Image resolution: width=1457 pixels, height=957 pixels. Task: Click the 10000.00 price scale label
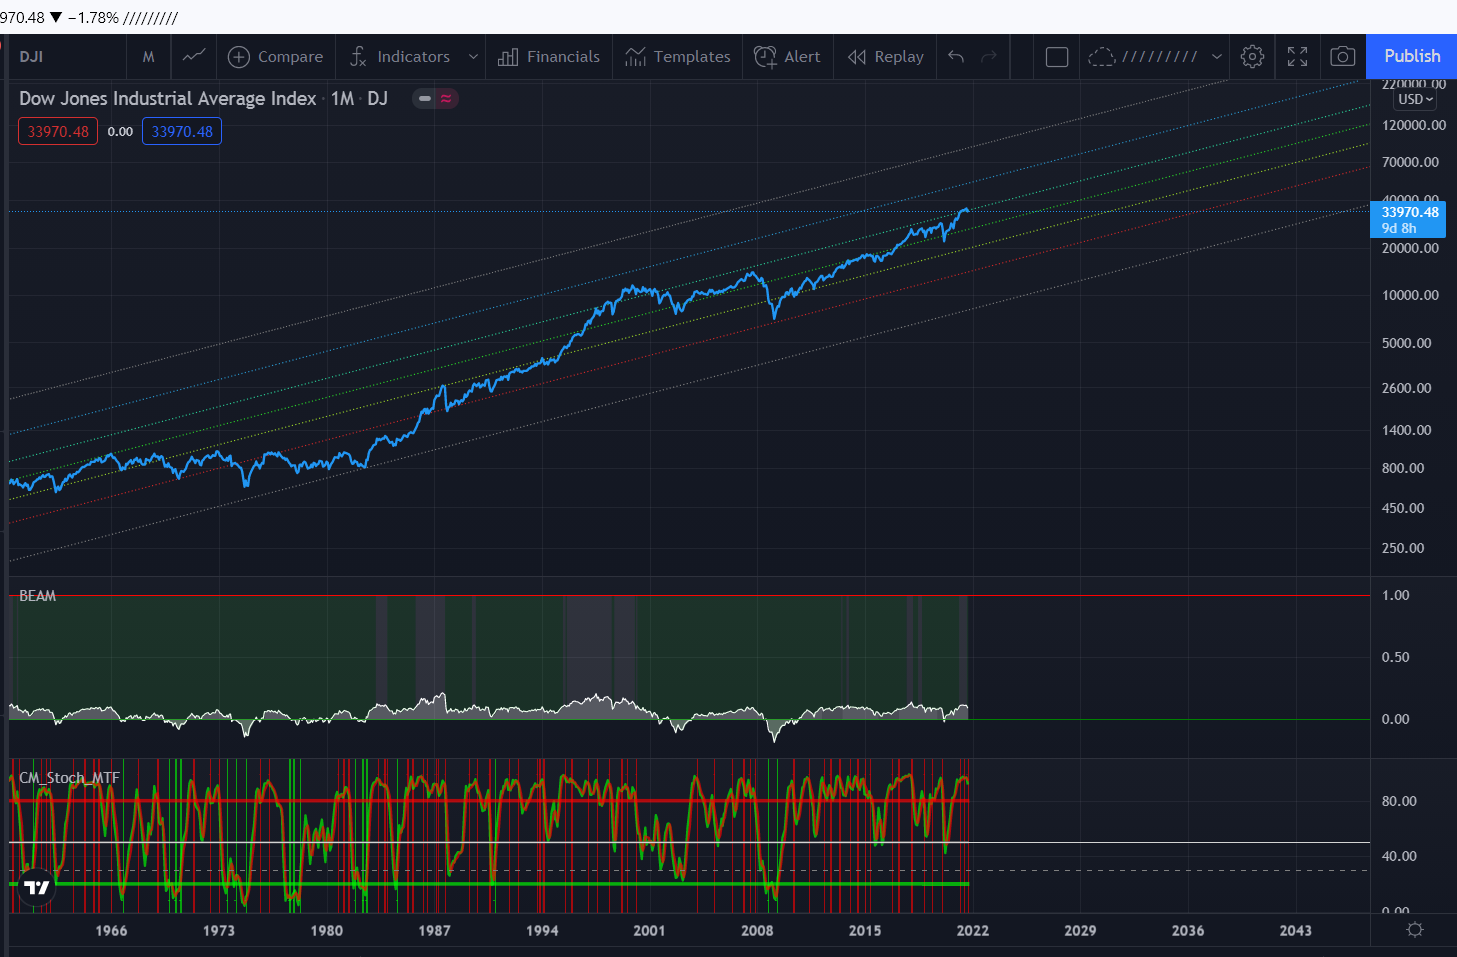[x=1410, y=295]
